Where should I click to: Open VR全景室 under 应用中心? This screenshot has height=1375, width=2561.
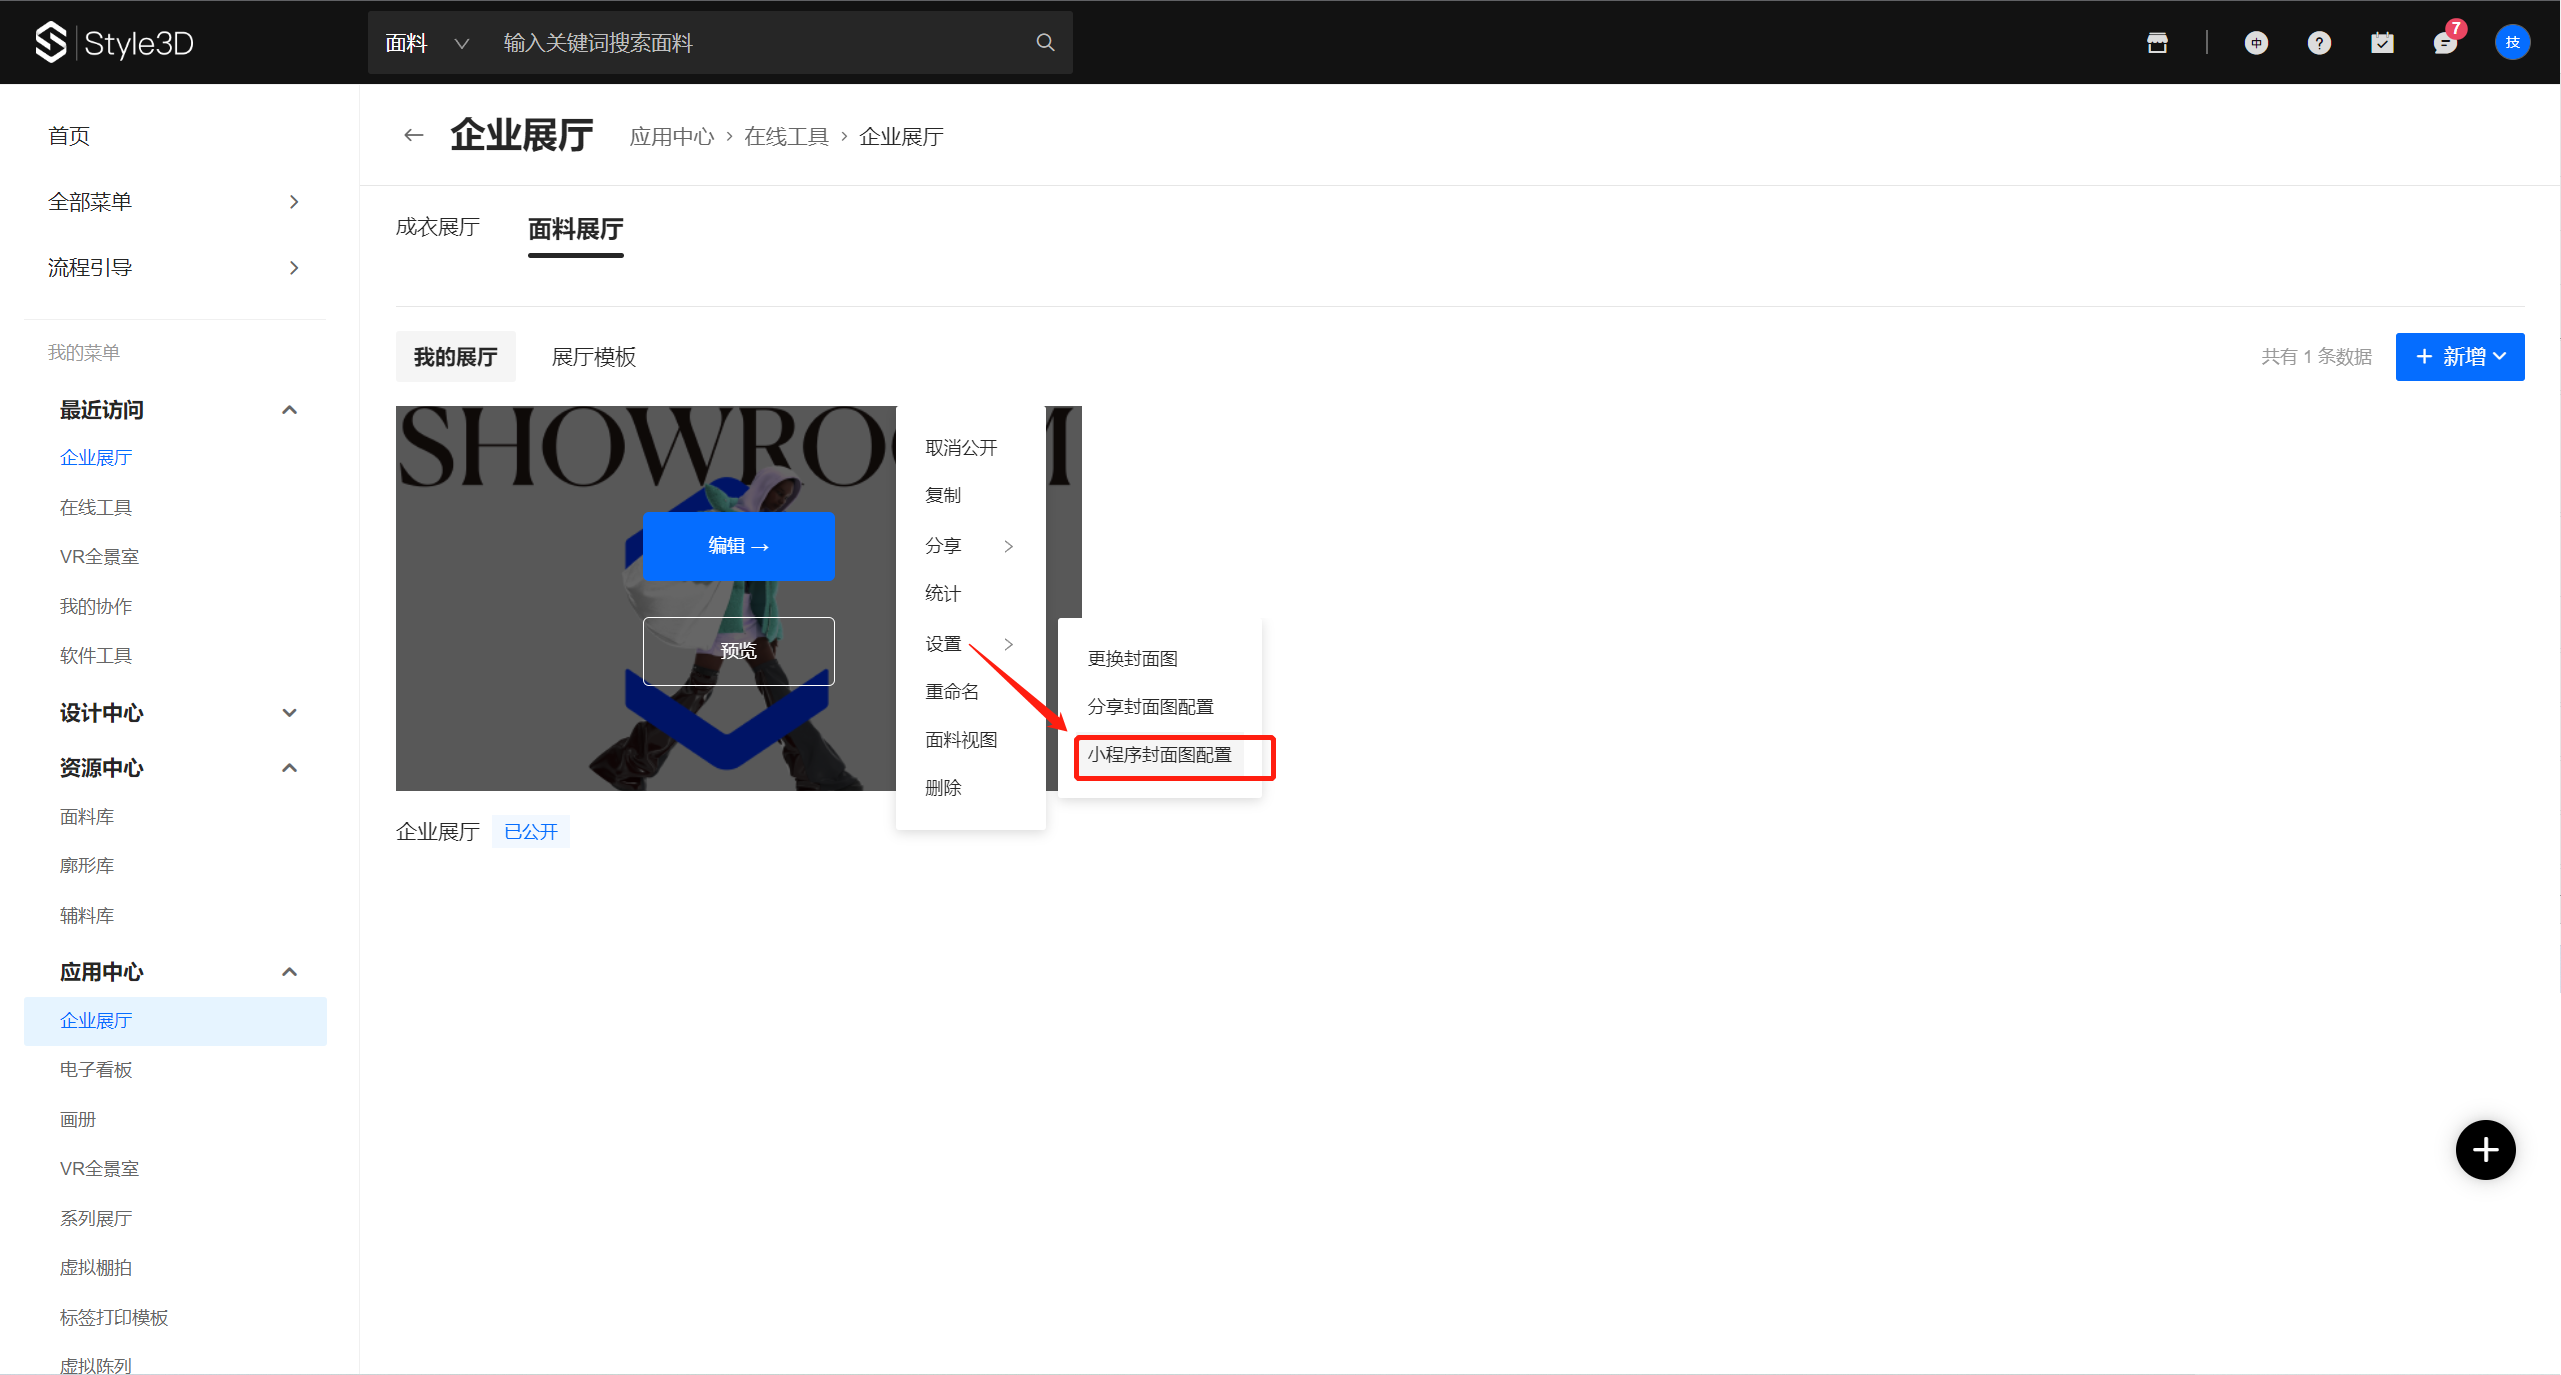coord(99,1169)
